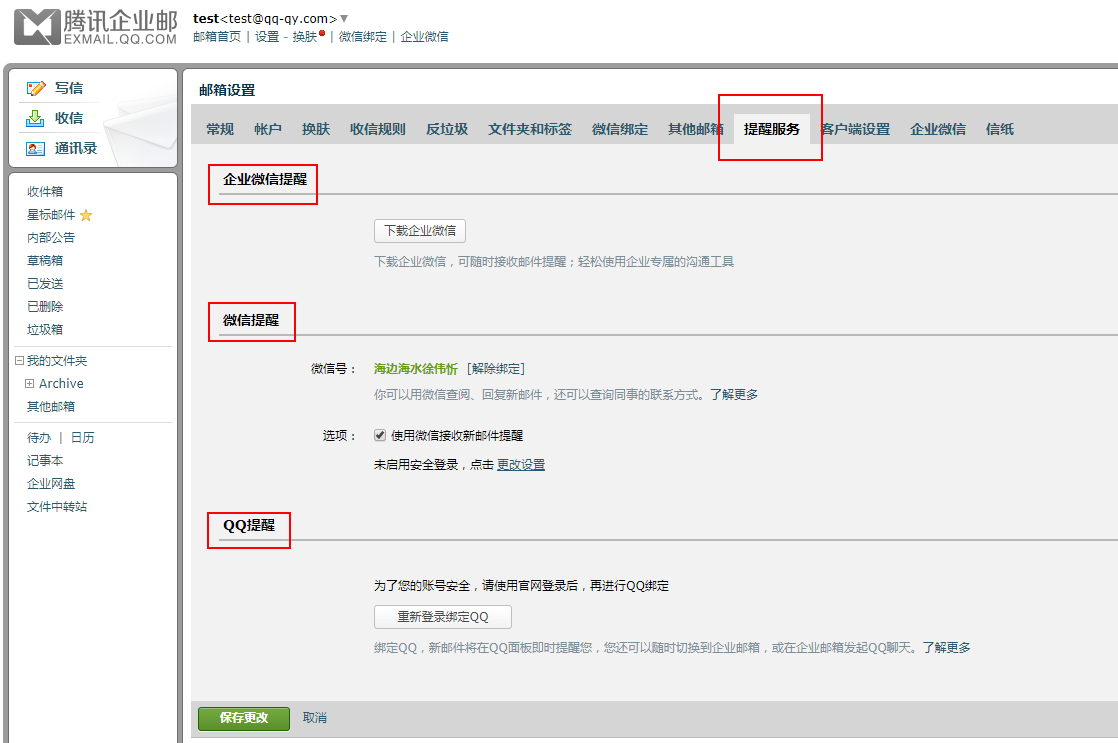Click 收信 to check mail

pos(69,118)
